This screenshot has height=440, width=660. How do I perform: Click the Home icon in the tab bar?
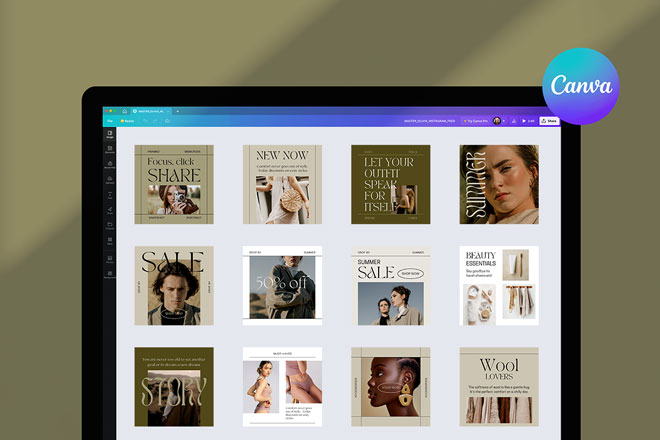125,111
